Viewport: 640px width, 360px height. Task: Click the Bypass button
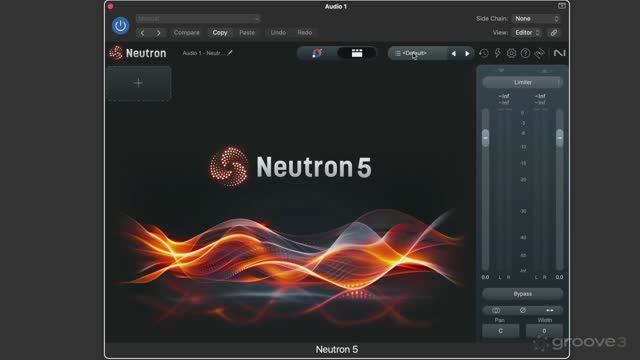click(x=523, y=294)
